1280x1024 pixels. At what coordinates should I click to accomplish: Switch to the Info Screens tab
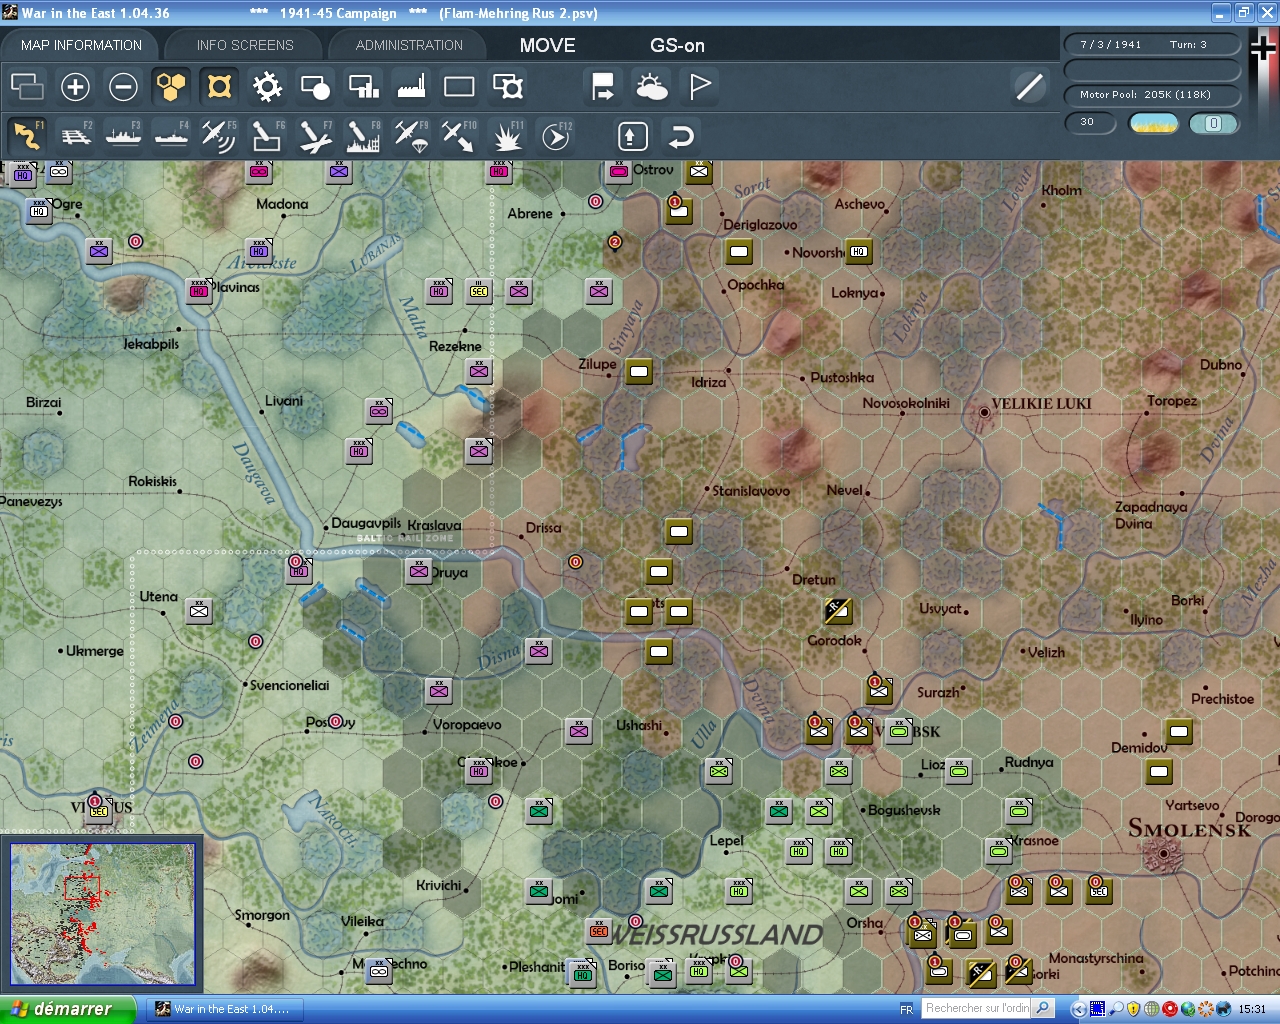[245, 45]
